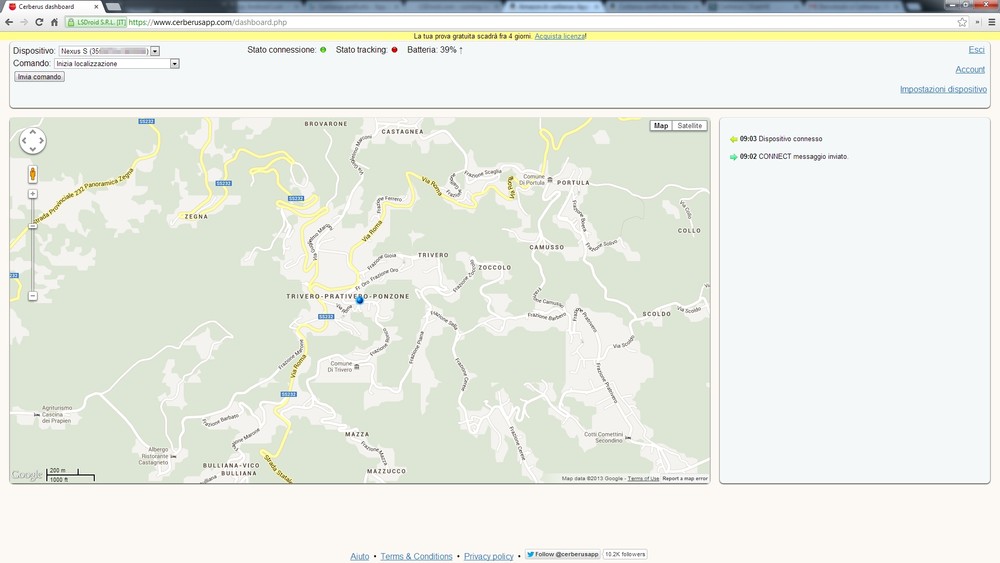This screenshot has width=1000, height=563.
Task: Select the blue device location marker
Action: (x=360, y=300)
